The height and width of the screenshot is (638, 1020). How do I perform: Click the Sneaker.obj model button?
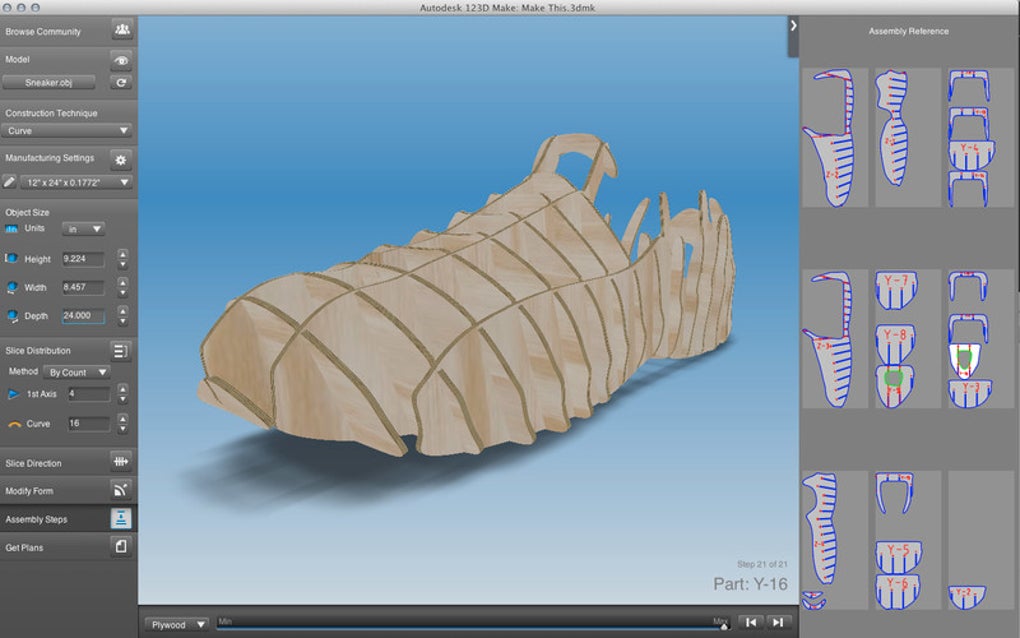point(49,83)
